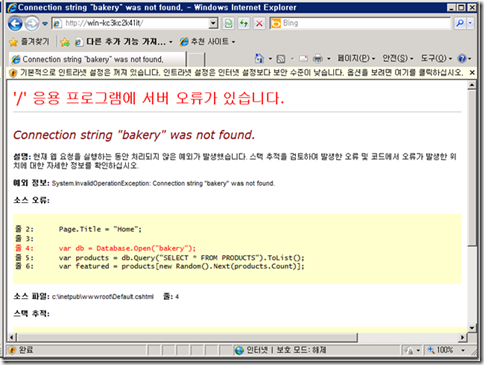Screen dimensions: 484x365
Task: Open the 페이지(P) menu
Action: pyautogui.click(x=356, y=59)
